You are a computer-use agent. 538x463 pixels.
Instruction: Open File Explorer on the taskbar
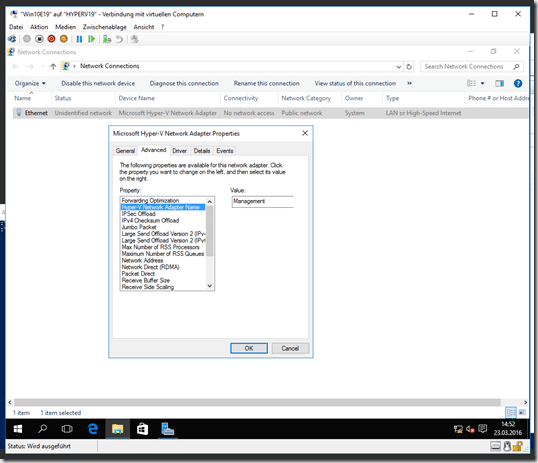point(117,429)
